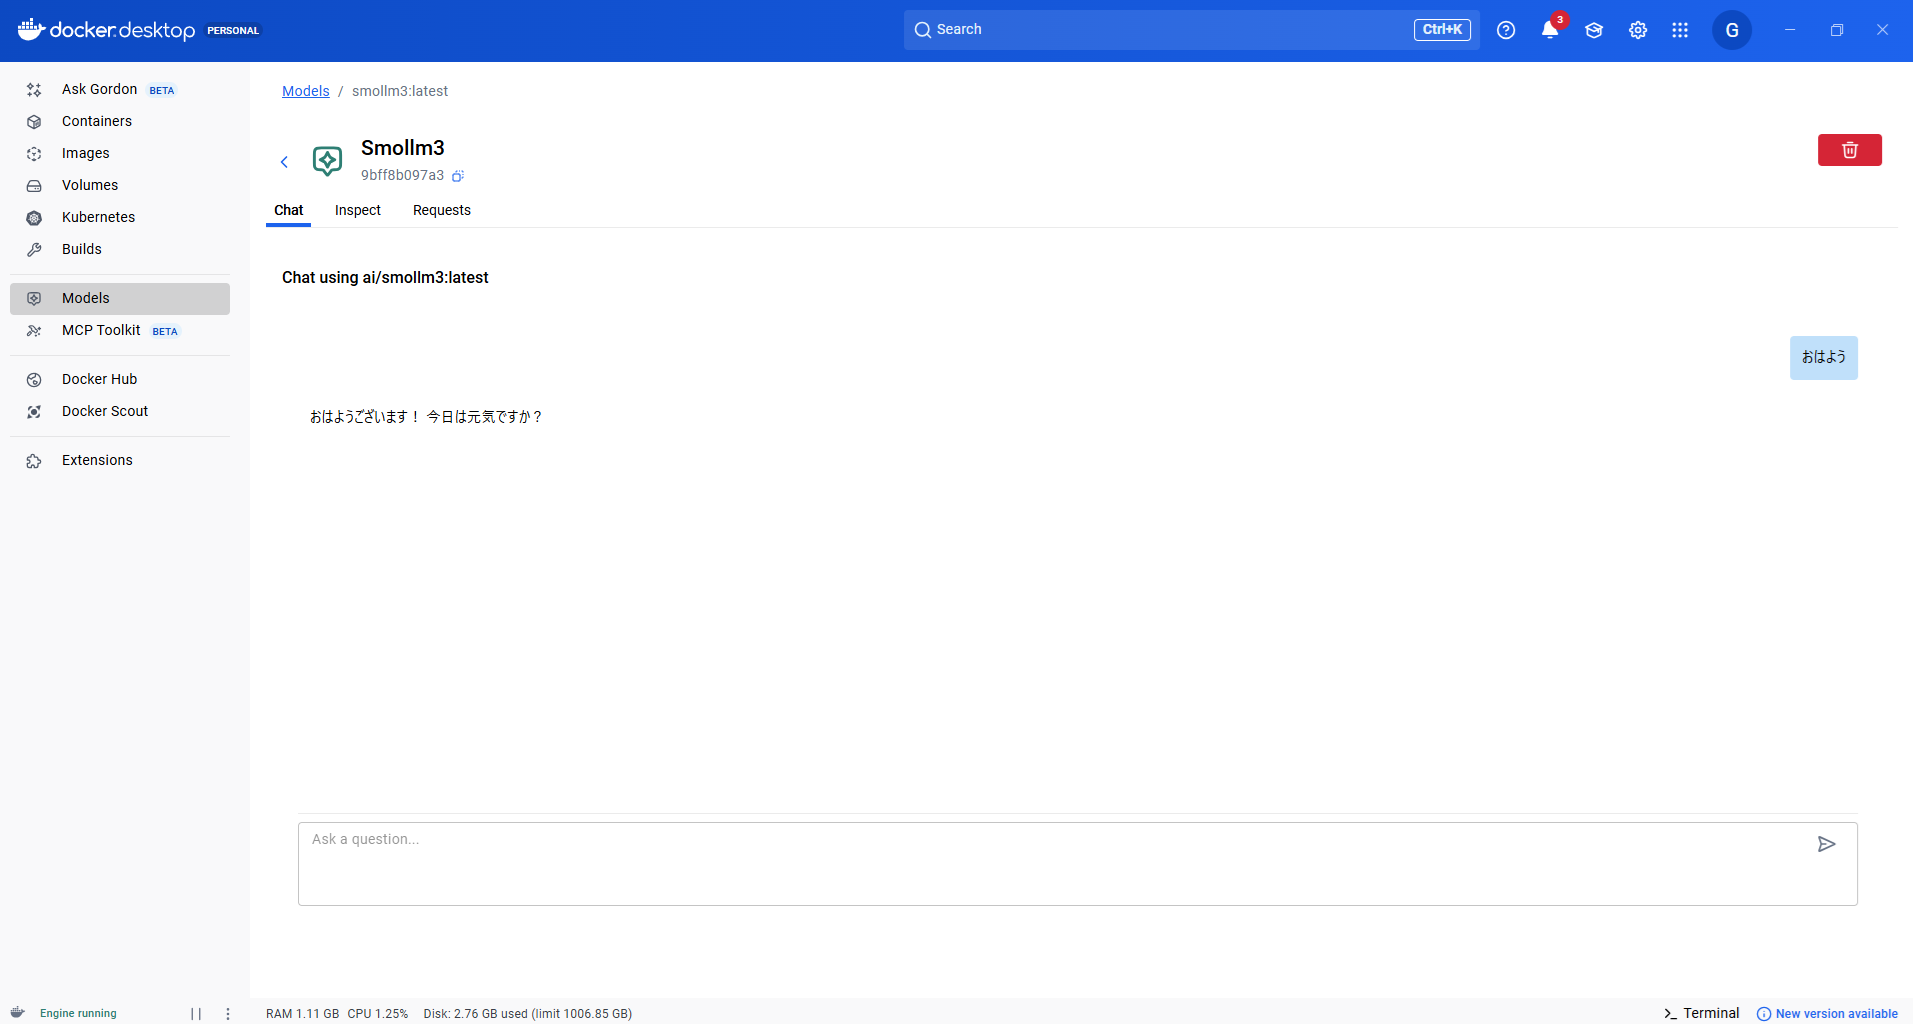
Task: Click the Engine running status text
Action: point(78,1013)
